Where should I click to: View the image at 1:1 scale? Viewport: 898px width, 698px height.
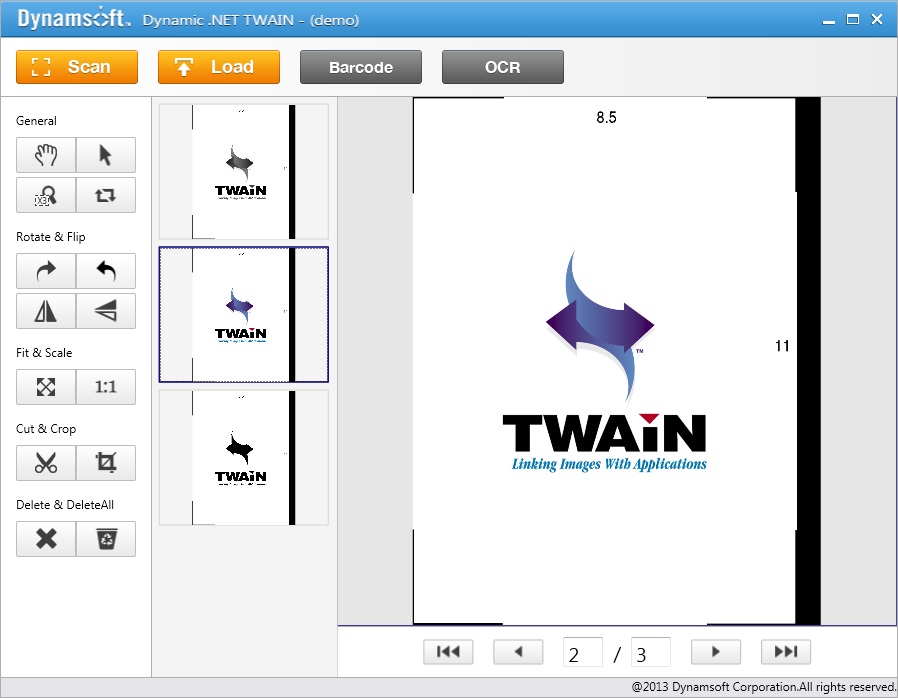(106, 387)
